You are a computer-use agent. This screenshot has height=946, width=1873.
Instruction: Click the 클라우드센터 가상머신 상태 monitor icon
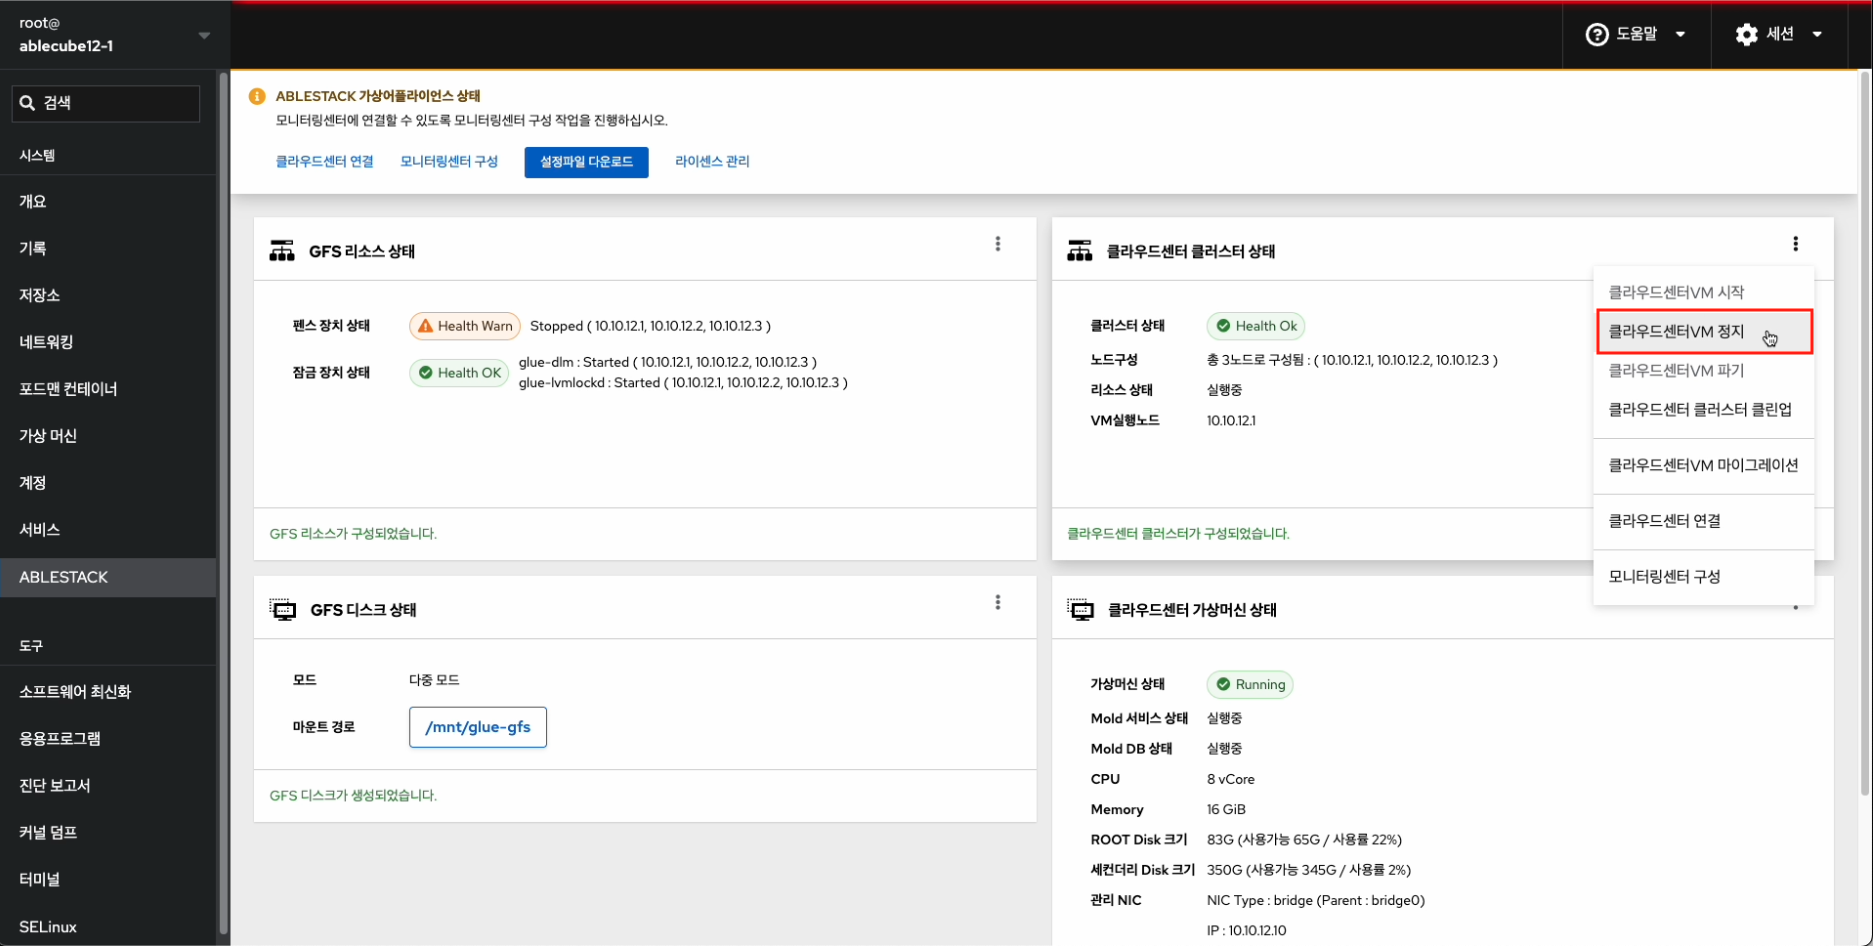click(1081, 610)
